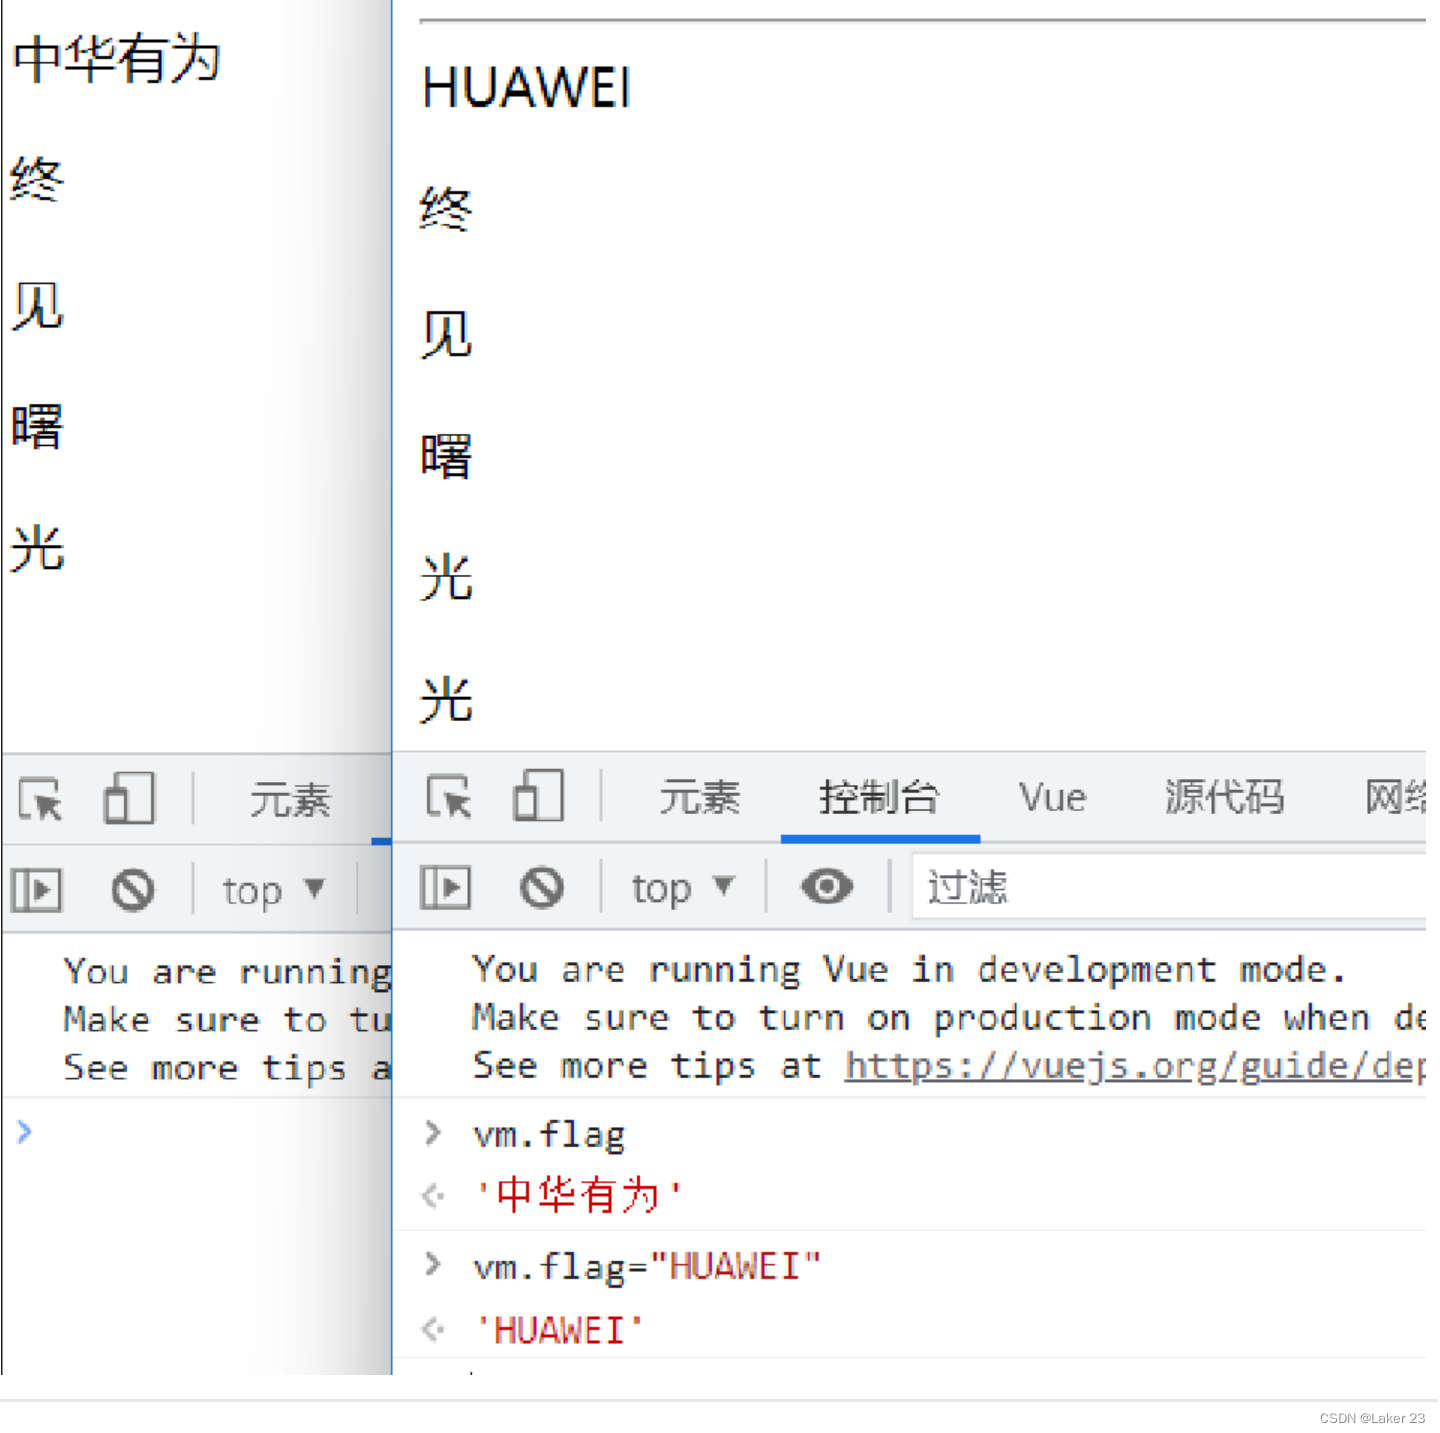The image size is (1440, 1433).
Task: Click 见 in the left page
Action: point(37,306)
